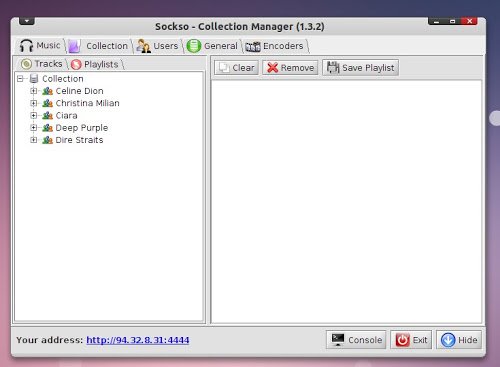The height and width of the screenshot is (367, 500).
Task: Click the floppy disk Save Playlist icon
Action: [333, 67]
